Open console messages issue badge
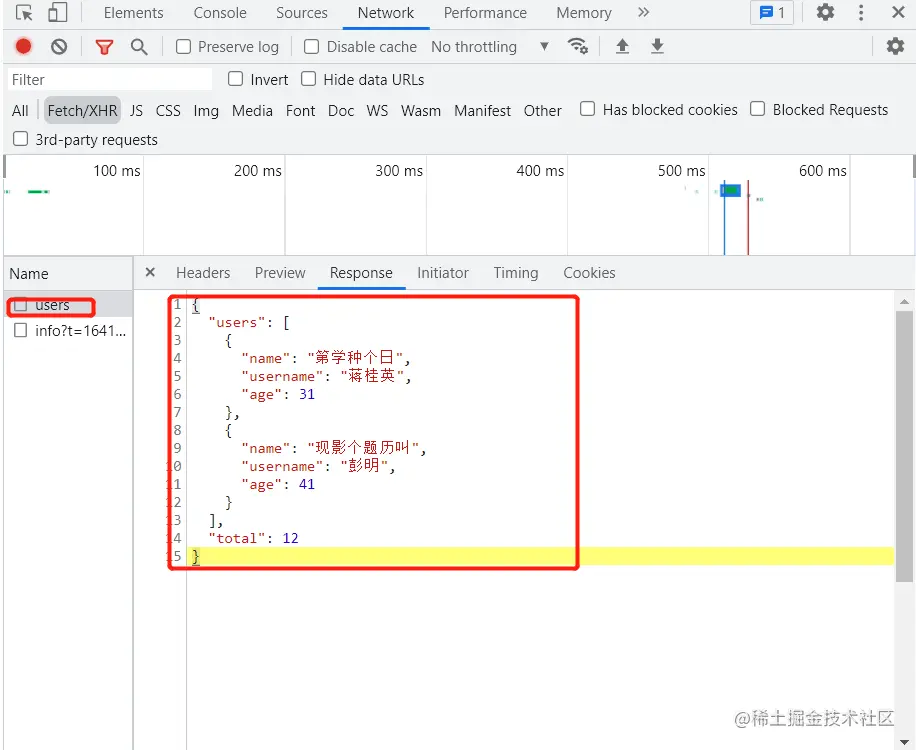Screen dimensions: 916x750 772,12
